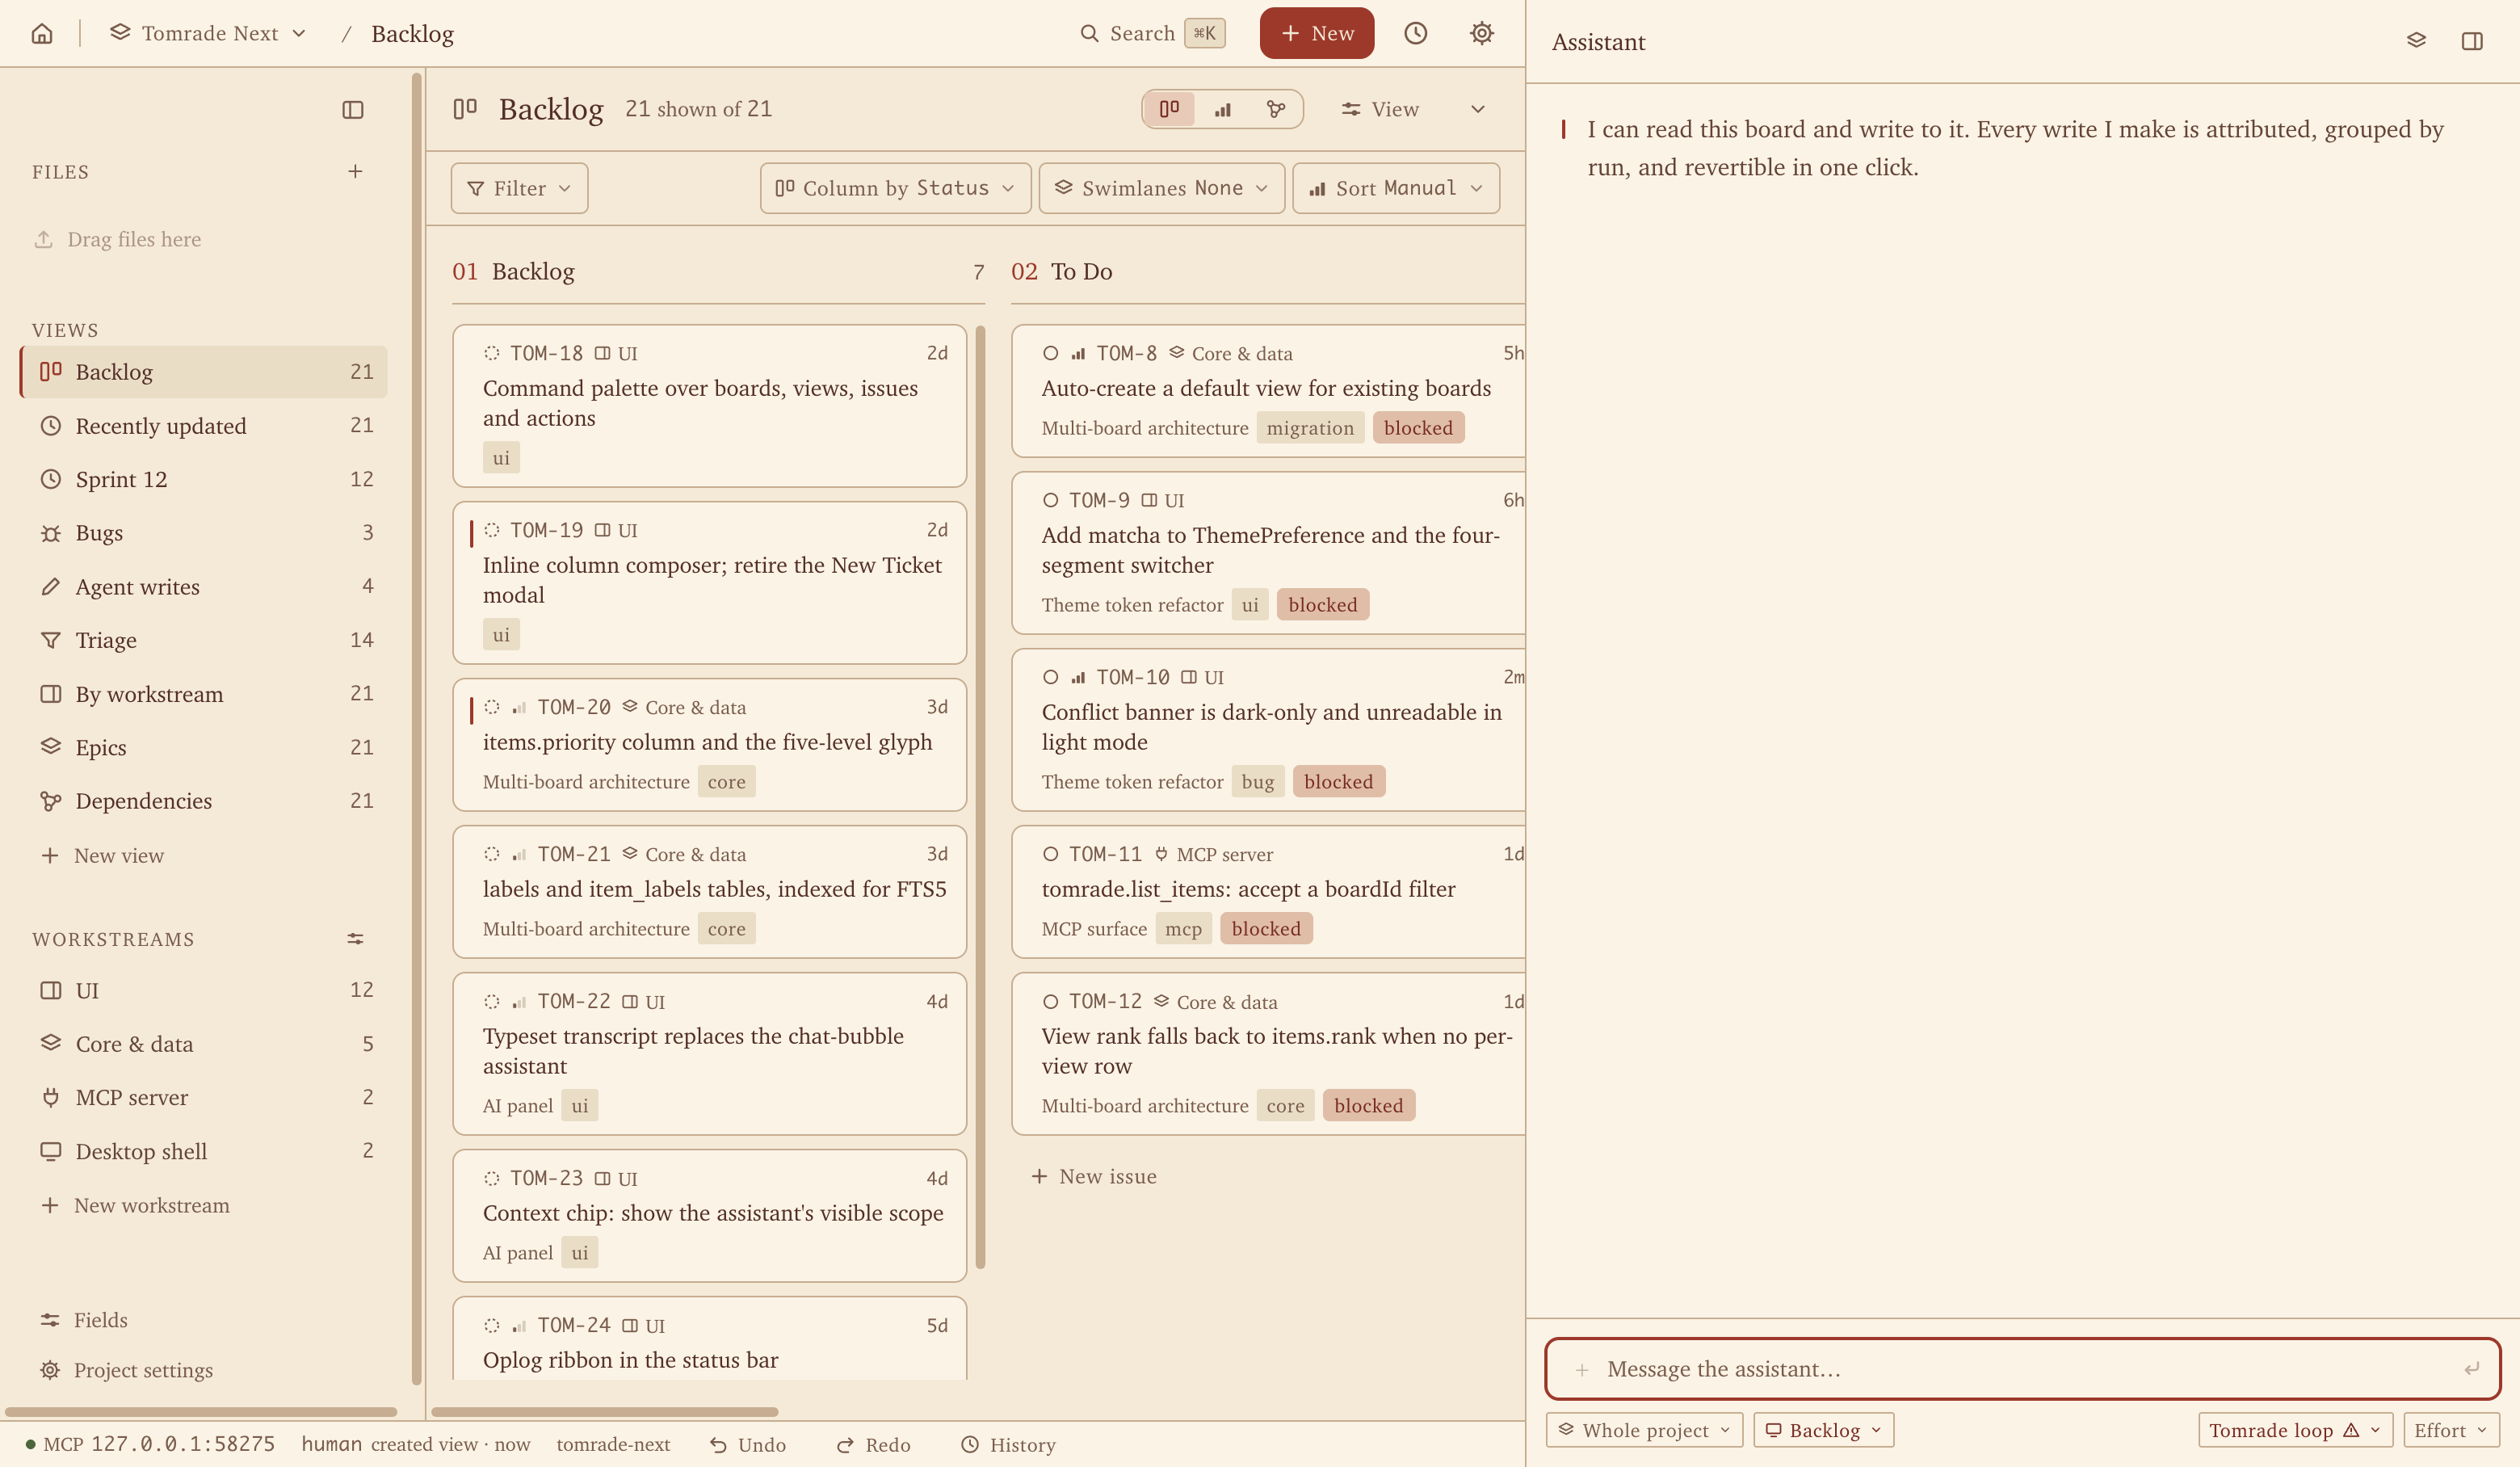Click the Backlog column vertical scrollbar

[980, 797]
